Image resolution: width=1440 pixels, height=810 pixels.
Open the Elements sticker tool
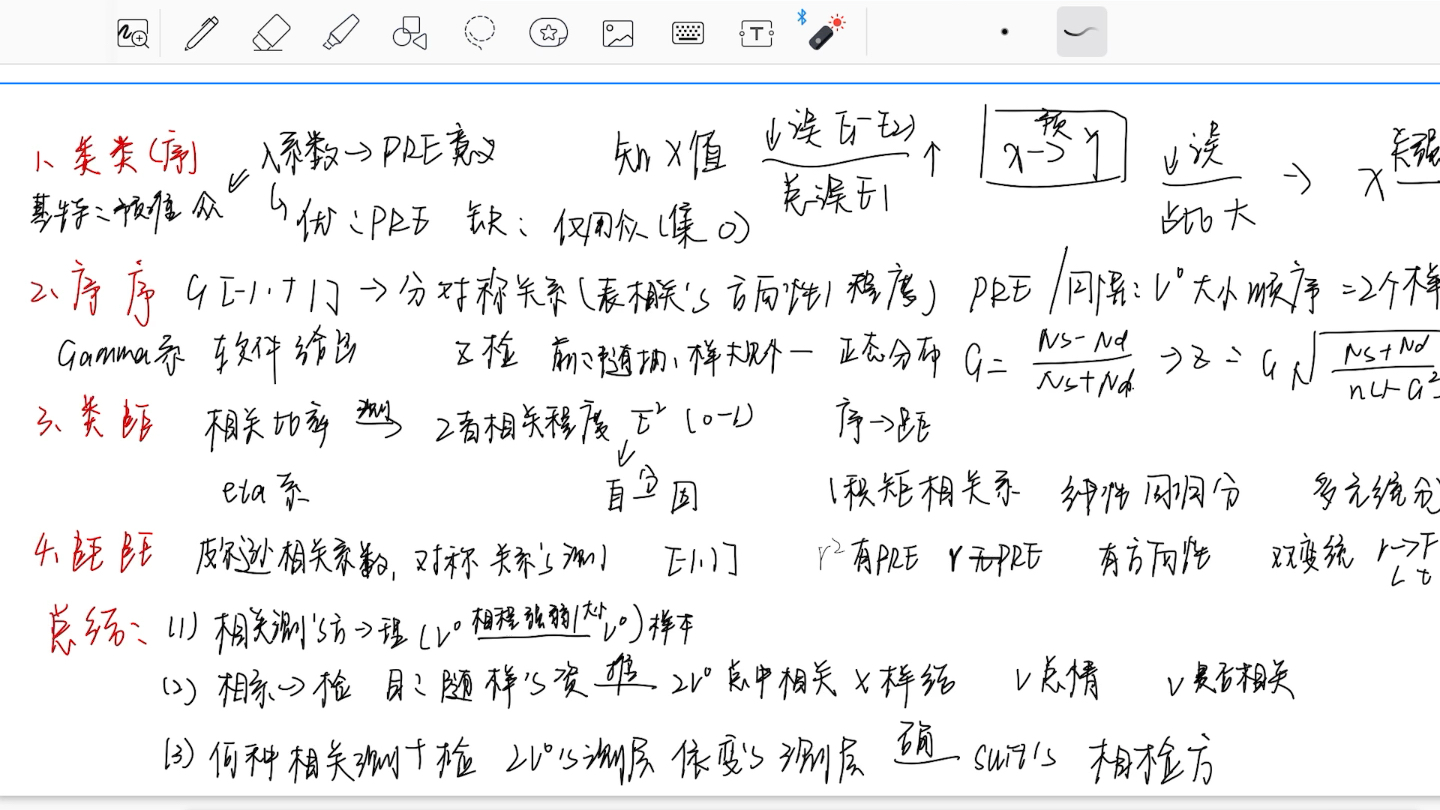[x=549, y=33]
